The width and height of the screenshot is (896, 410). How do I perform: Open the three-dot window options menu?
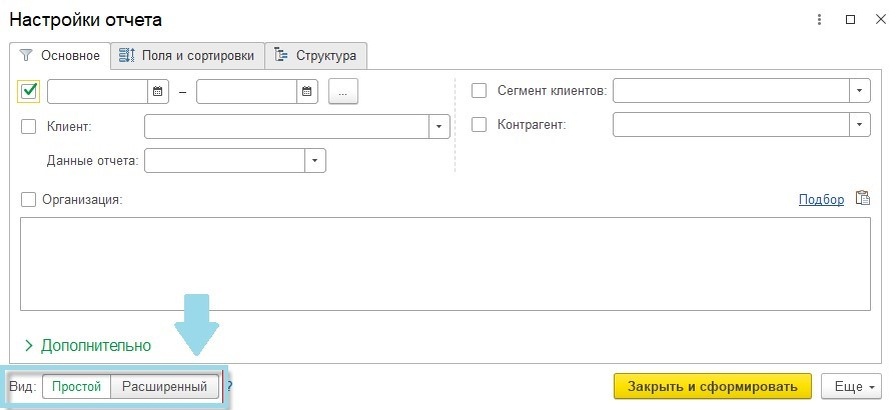tap(820, 19)
